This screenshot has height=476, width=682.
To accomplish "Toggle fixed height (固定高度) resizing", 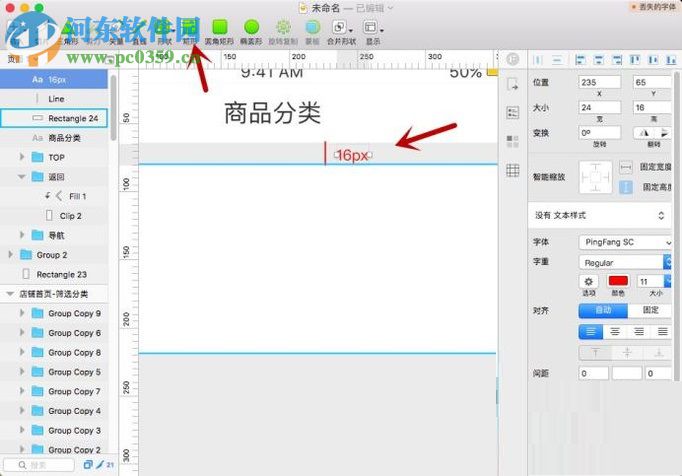I will [625, 187].
